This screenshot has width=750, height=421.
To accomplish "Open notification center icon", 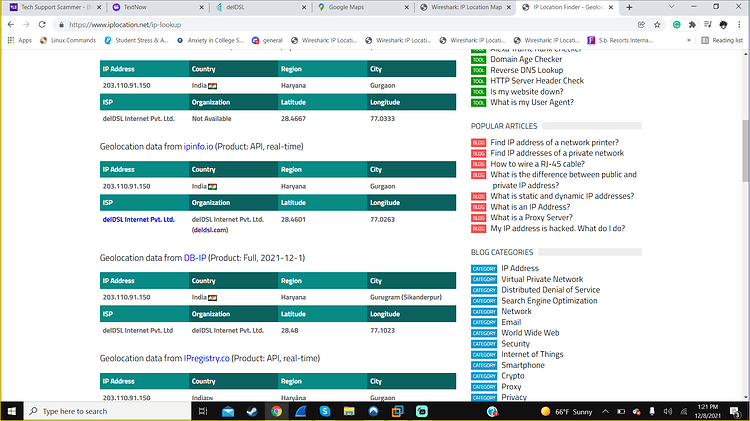I will coord(735,411).
